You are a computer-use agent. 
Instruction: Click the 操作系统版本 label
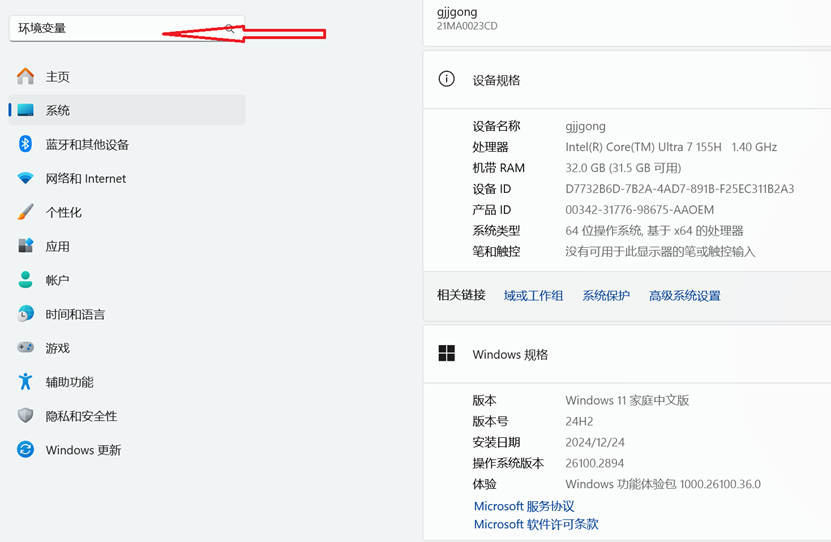click(x=508, y=463)
